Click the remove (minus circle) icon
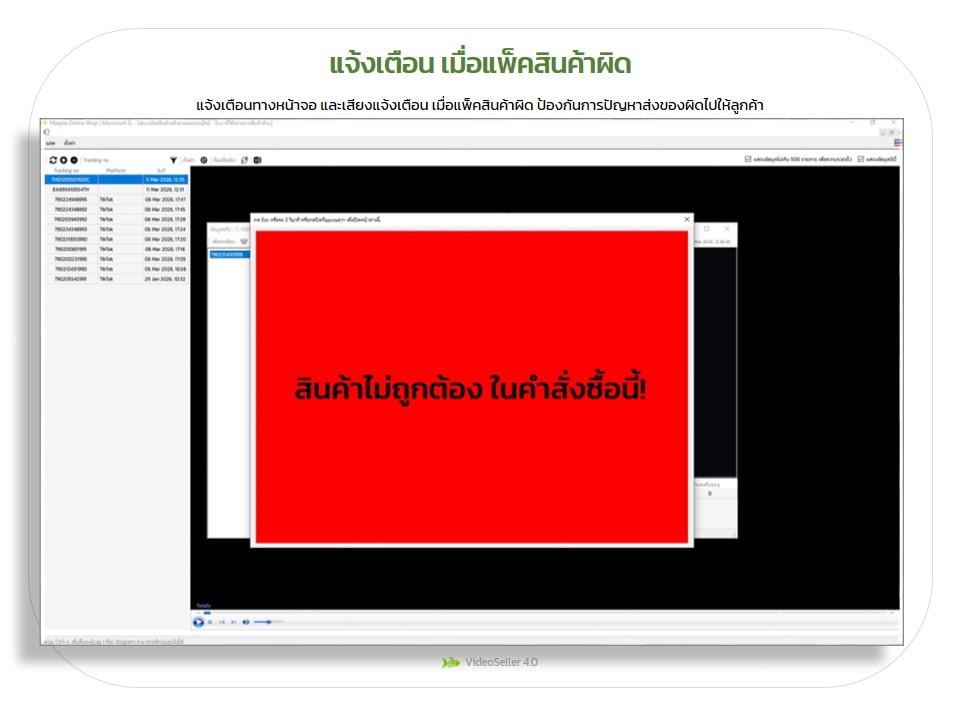Image resolution: width=960 pixels, height=720 pixels. pos(74,160)
